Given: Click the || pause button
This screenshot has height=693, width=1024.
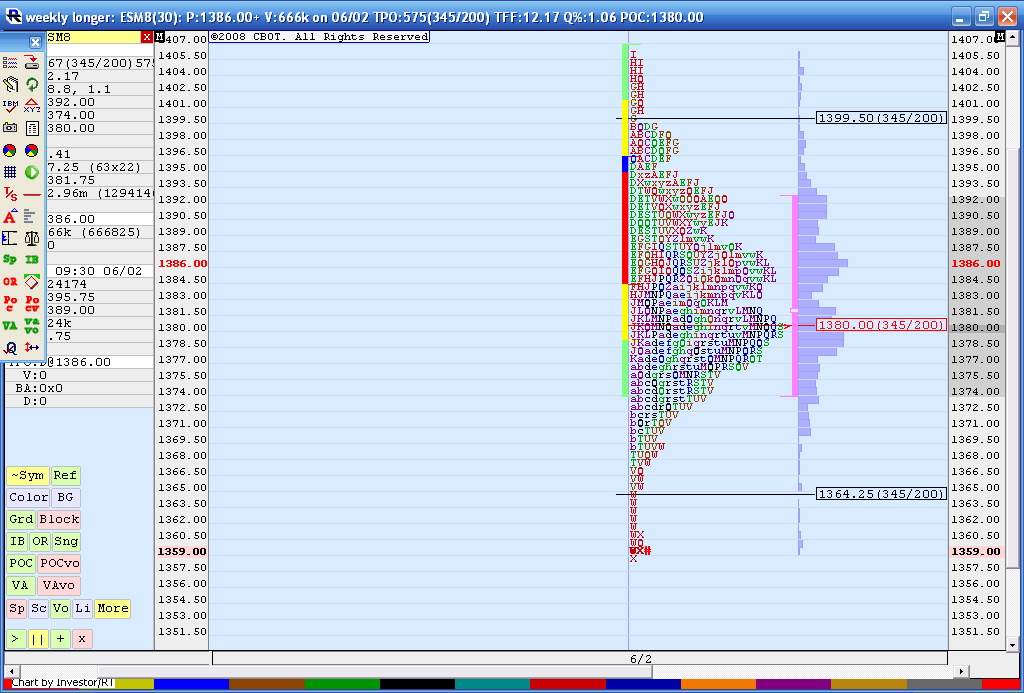Looking at the screenshot, I should (x=38, y=639).
